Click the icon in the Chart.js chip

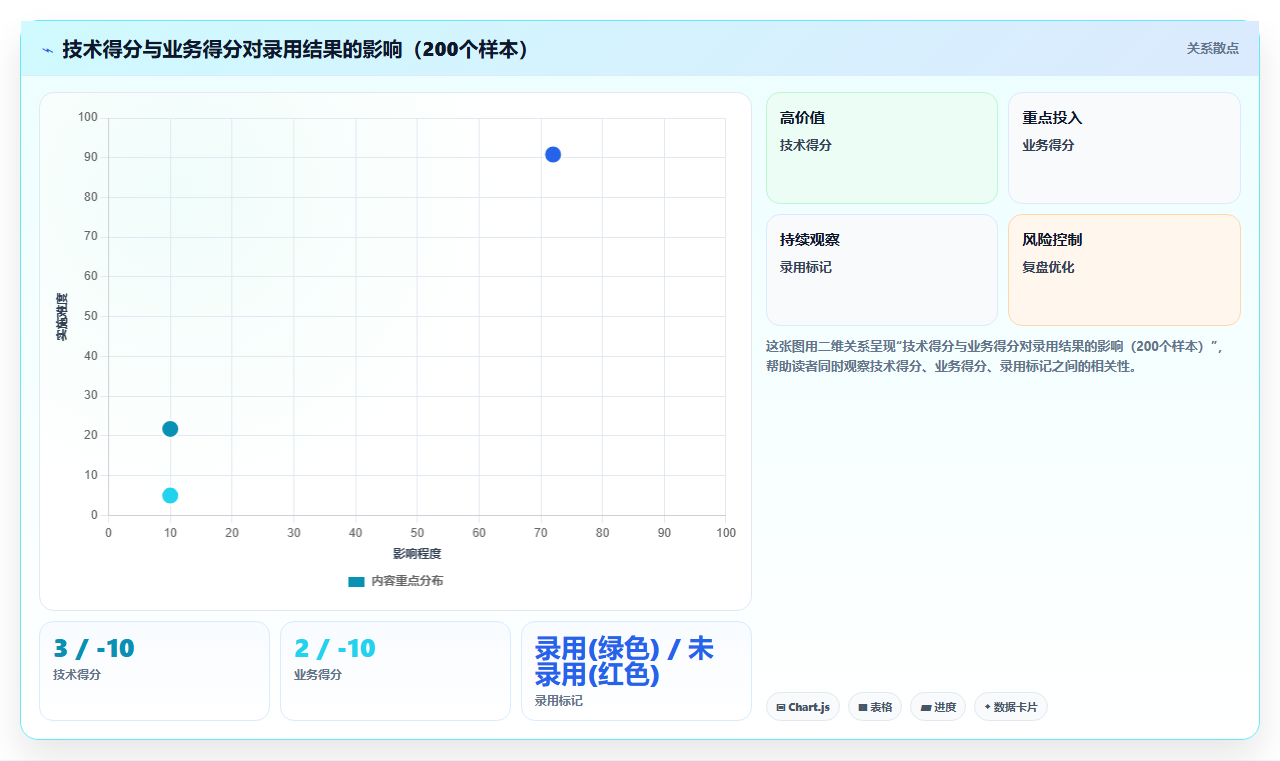coord(781,708)
